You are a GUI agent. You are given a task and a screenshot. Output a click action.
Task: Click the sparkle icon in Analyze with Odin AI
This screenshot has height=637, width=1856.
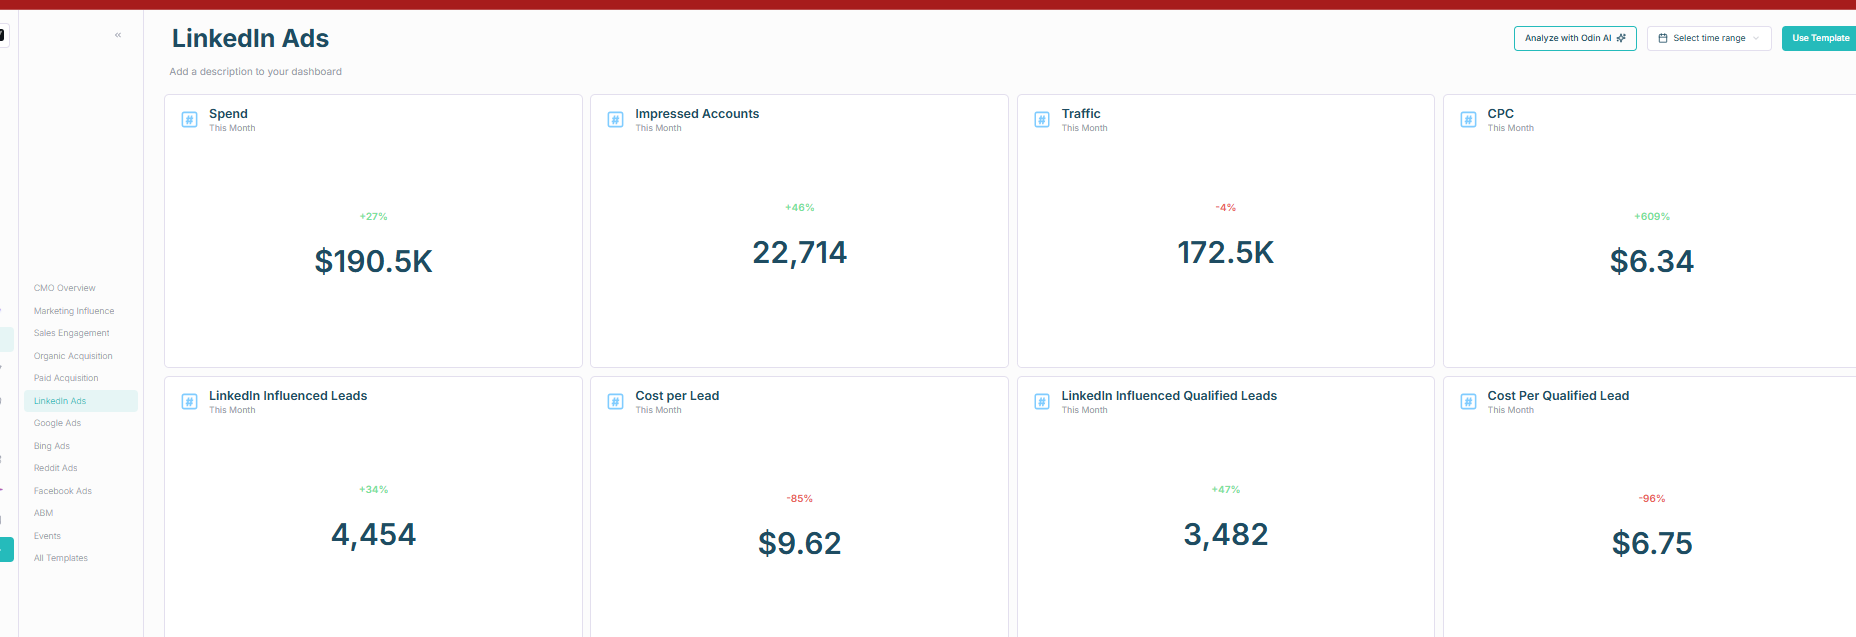pyautogui.click(x=1621, y=38)
